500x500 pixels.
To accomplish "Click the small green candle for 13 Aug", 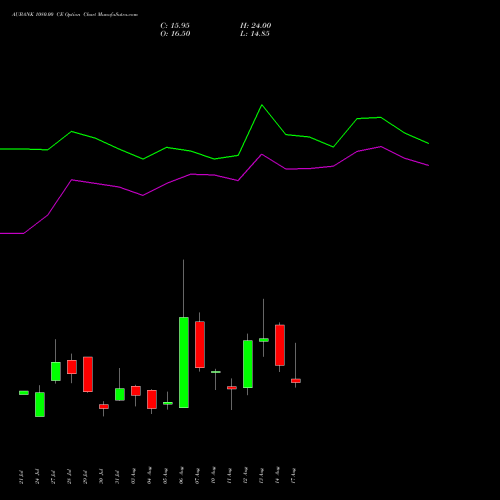I will [264, 340].
